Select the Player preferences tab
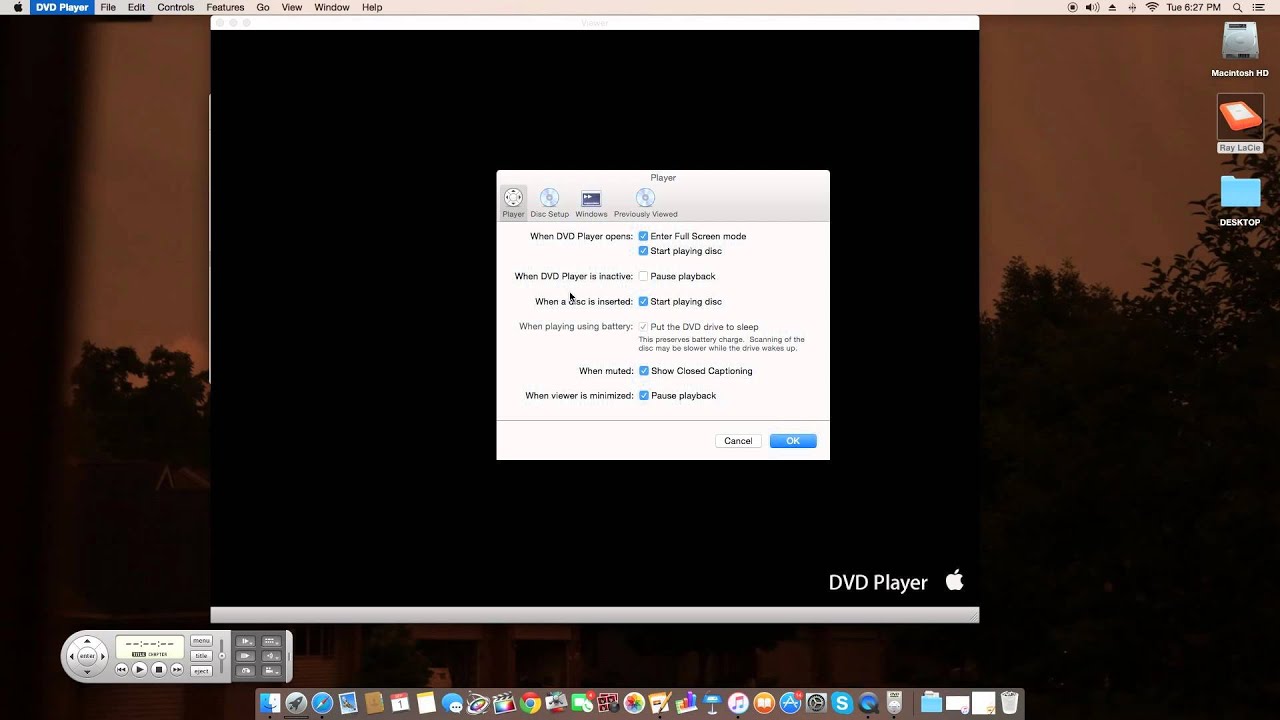The width and height of the screenshot is (1280, 720). [x=513, y=203]
